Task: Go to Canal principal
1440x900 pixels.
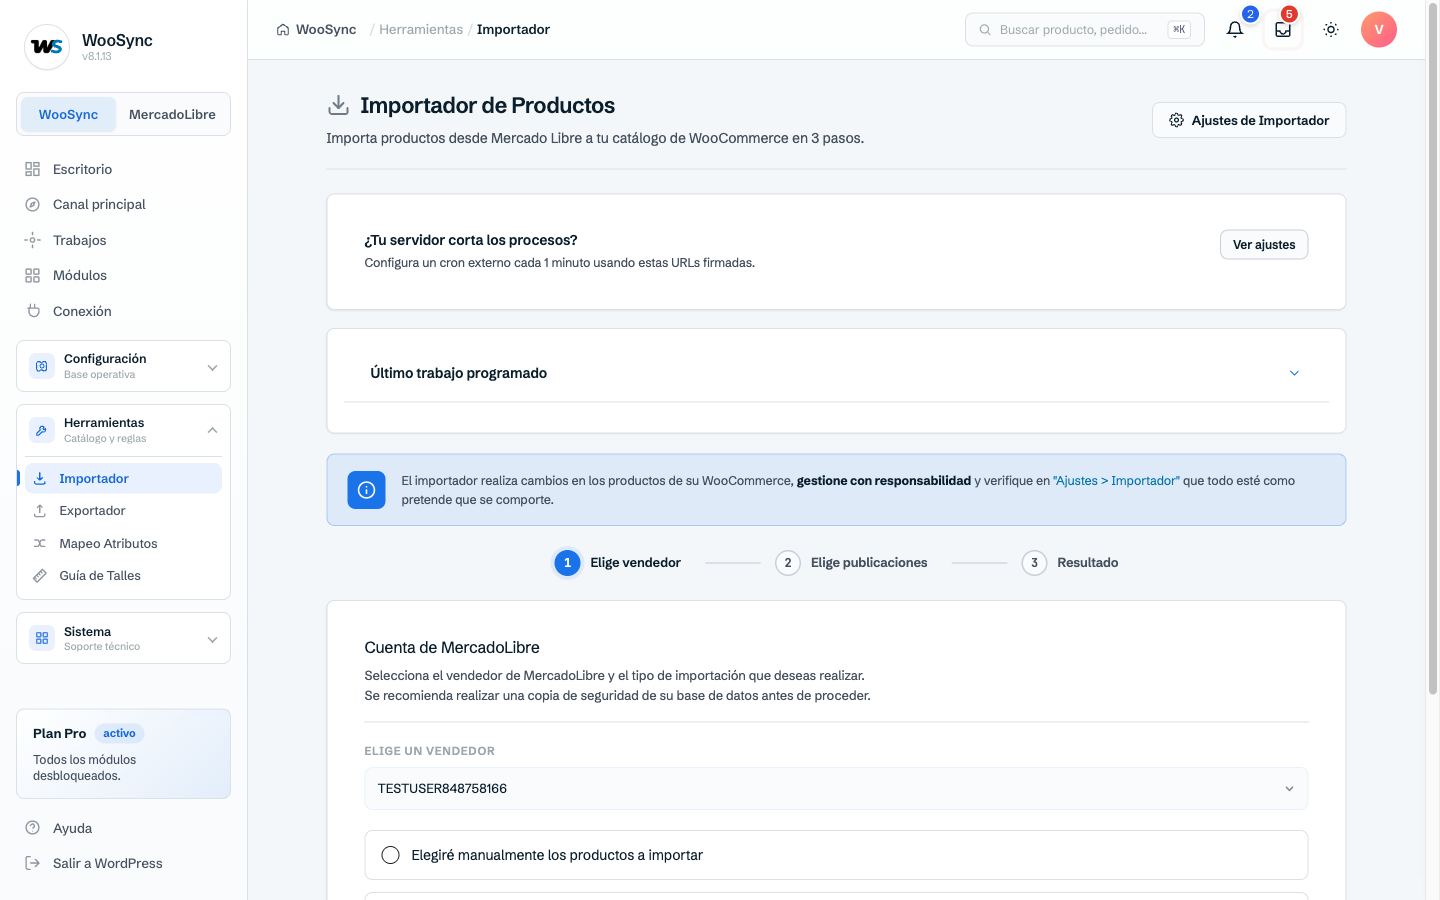Action: 123,204
